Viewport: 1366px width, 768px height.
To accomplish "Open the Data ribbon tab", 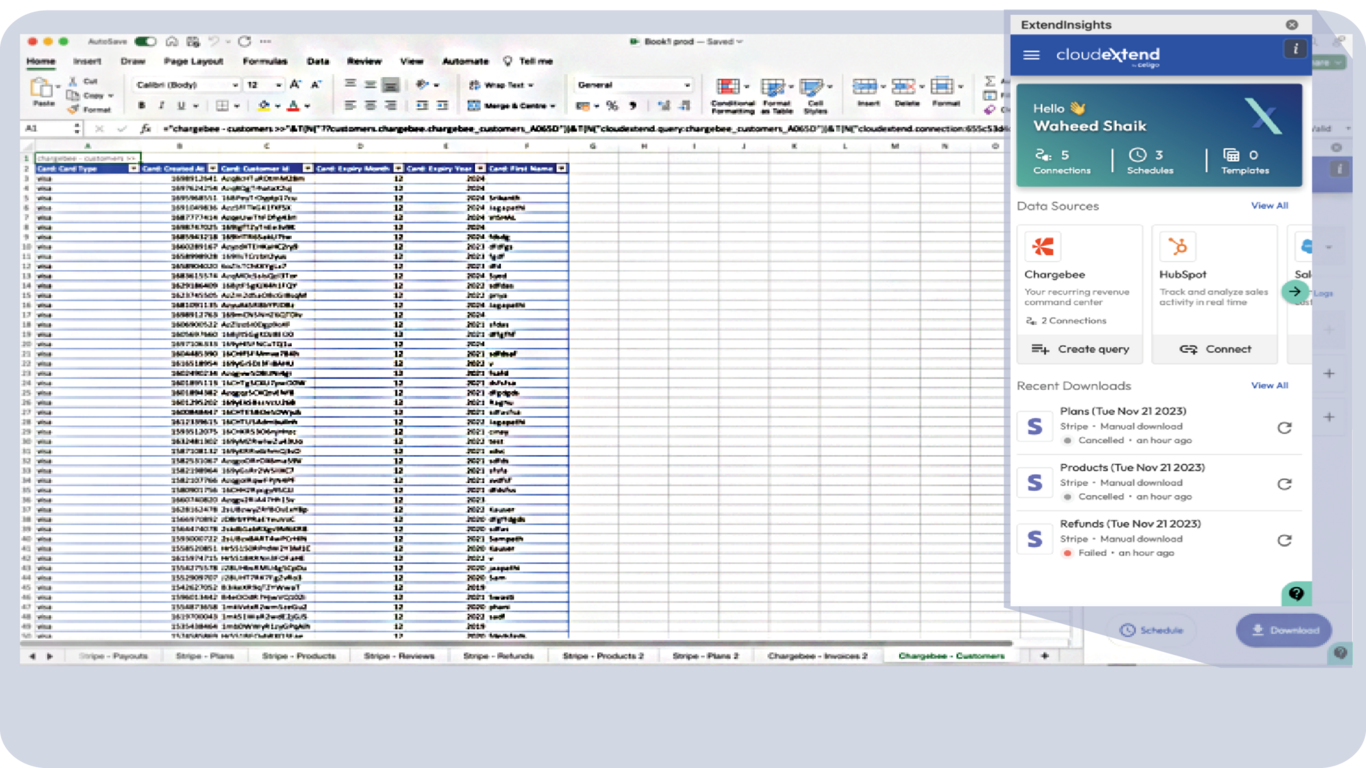I will point(318,61).
